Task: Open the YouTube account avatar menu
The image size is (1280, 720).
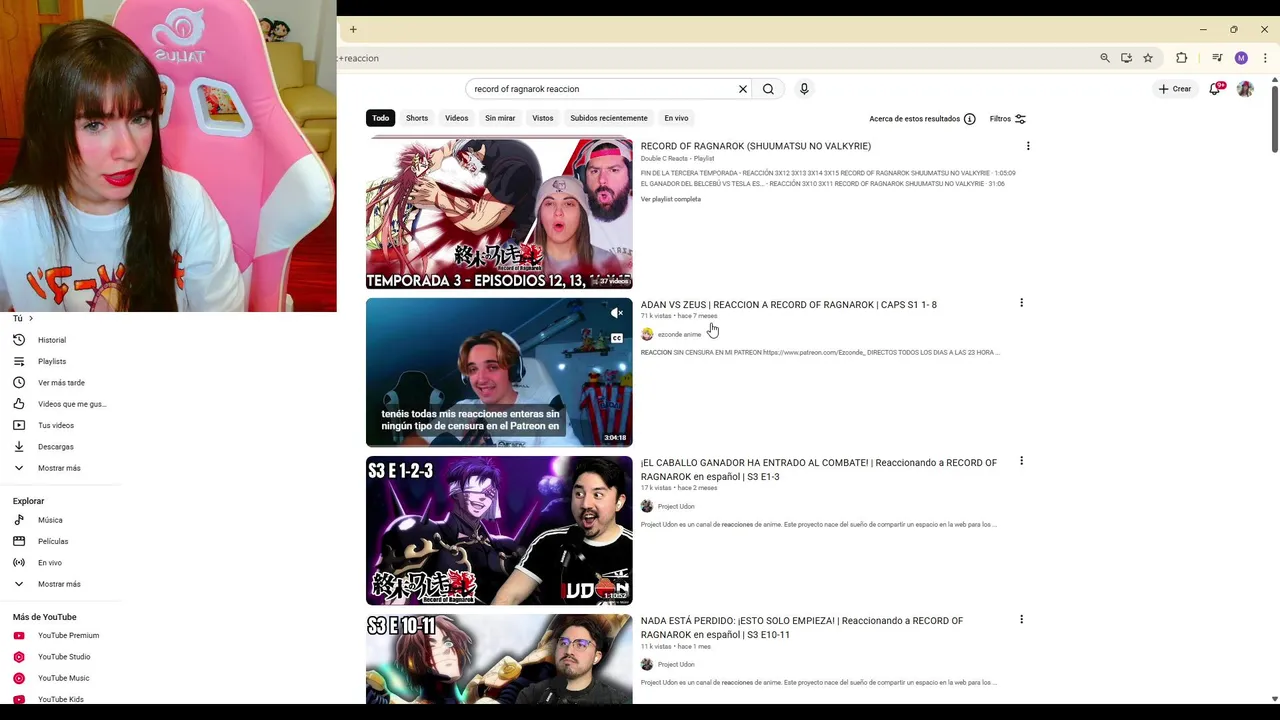Action: tap(1245, 89)
